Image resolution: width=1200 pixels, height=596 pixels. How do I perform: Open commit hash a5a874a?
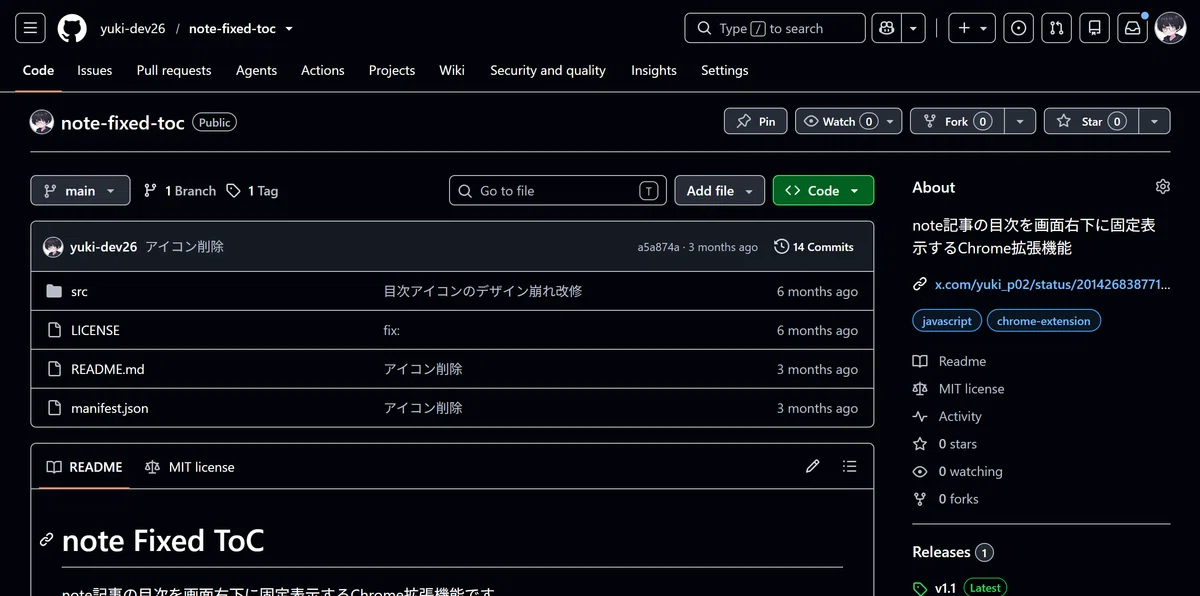pyautogui.click(x=658, y=247)
